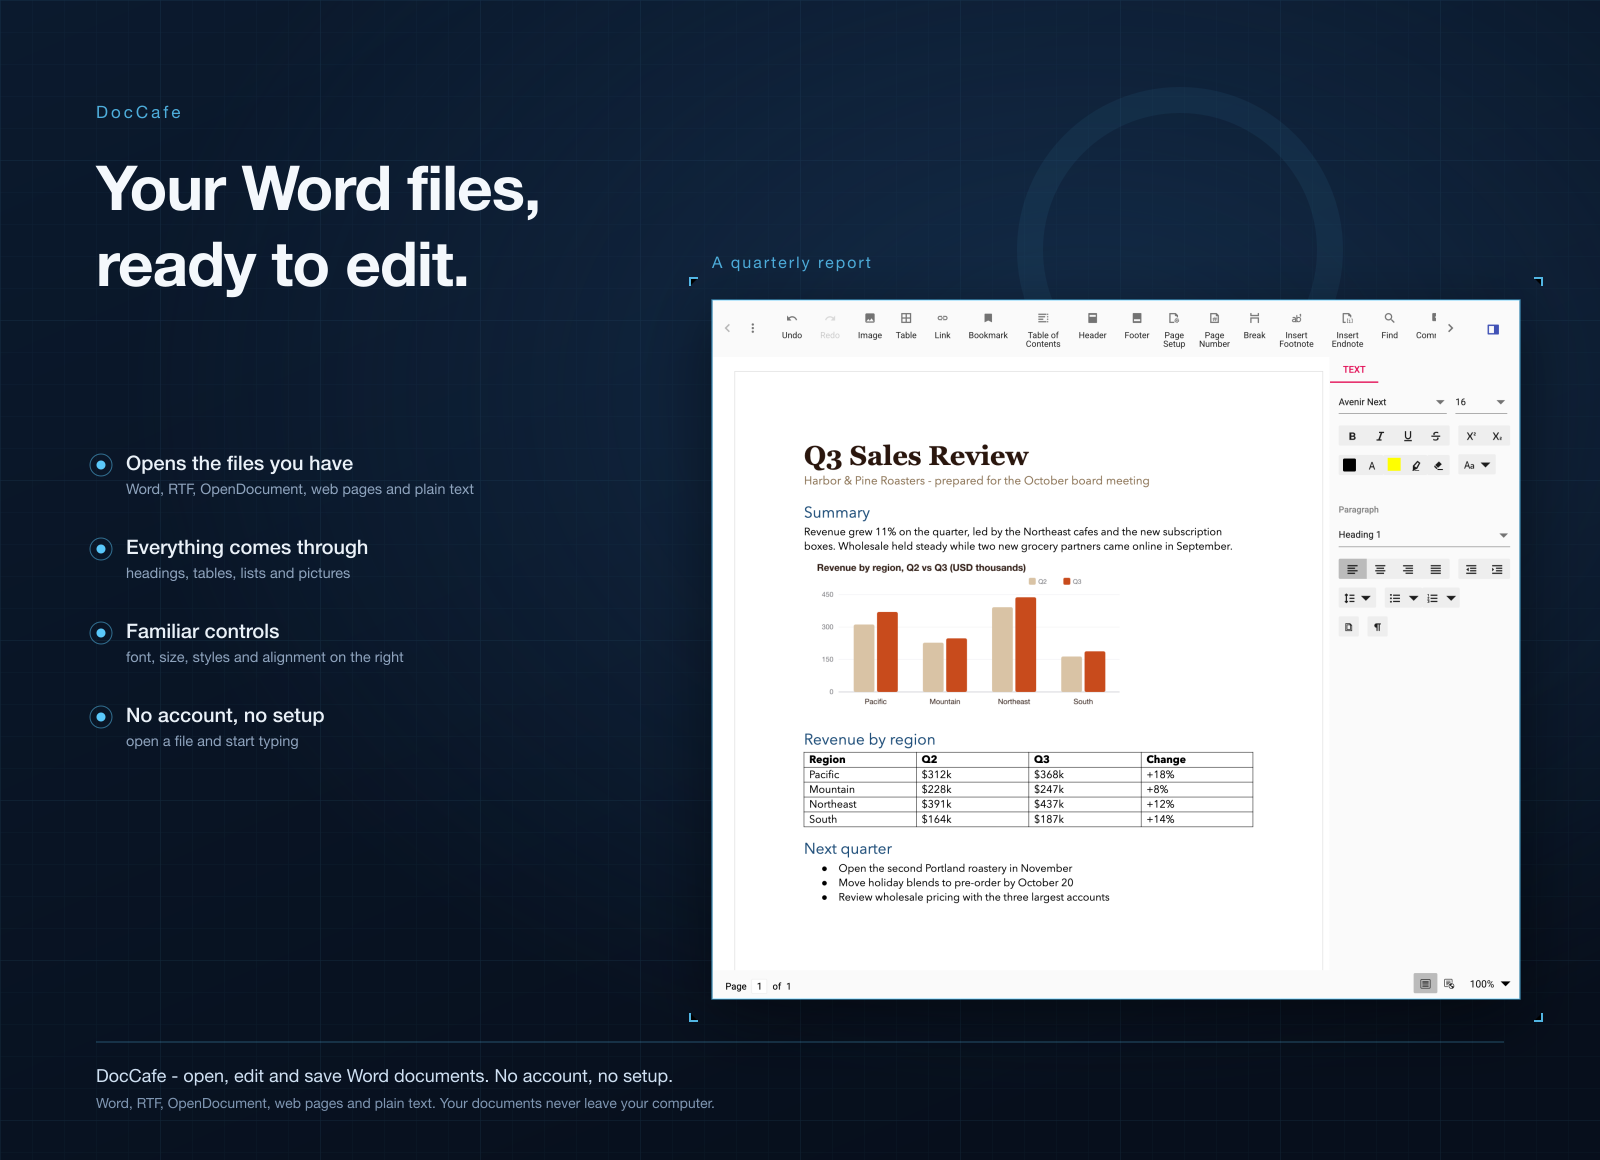The image size is (1600, 1160).
Task: Open the Avenir Next font dropdown
Action: [1392, 402]
